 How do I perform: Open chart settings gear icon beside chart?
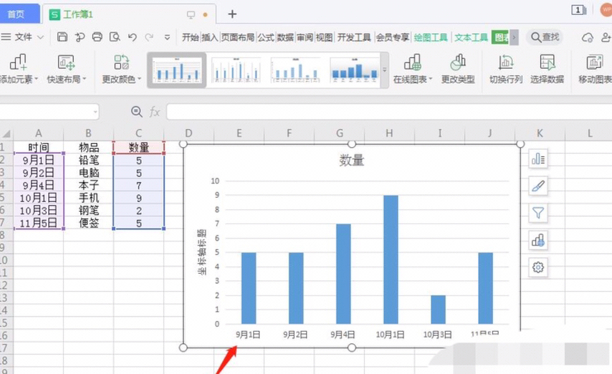538,267
